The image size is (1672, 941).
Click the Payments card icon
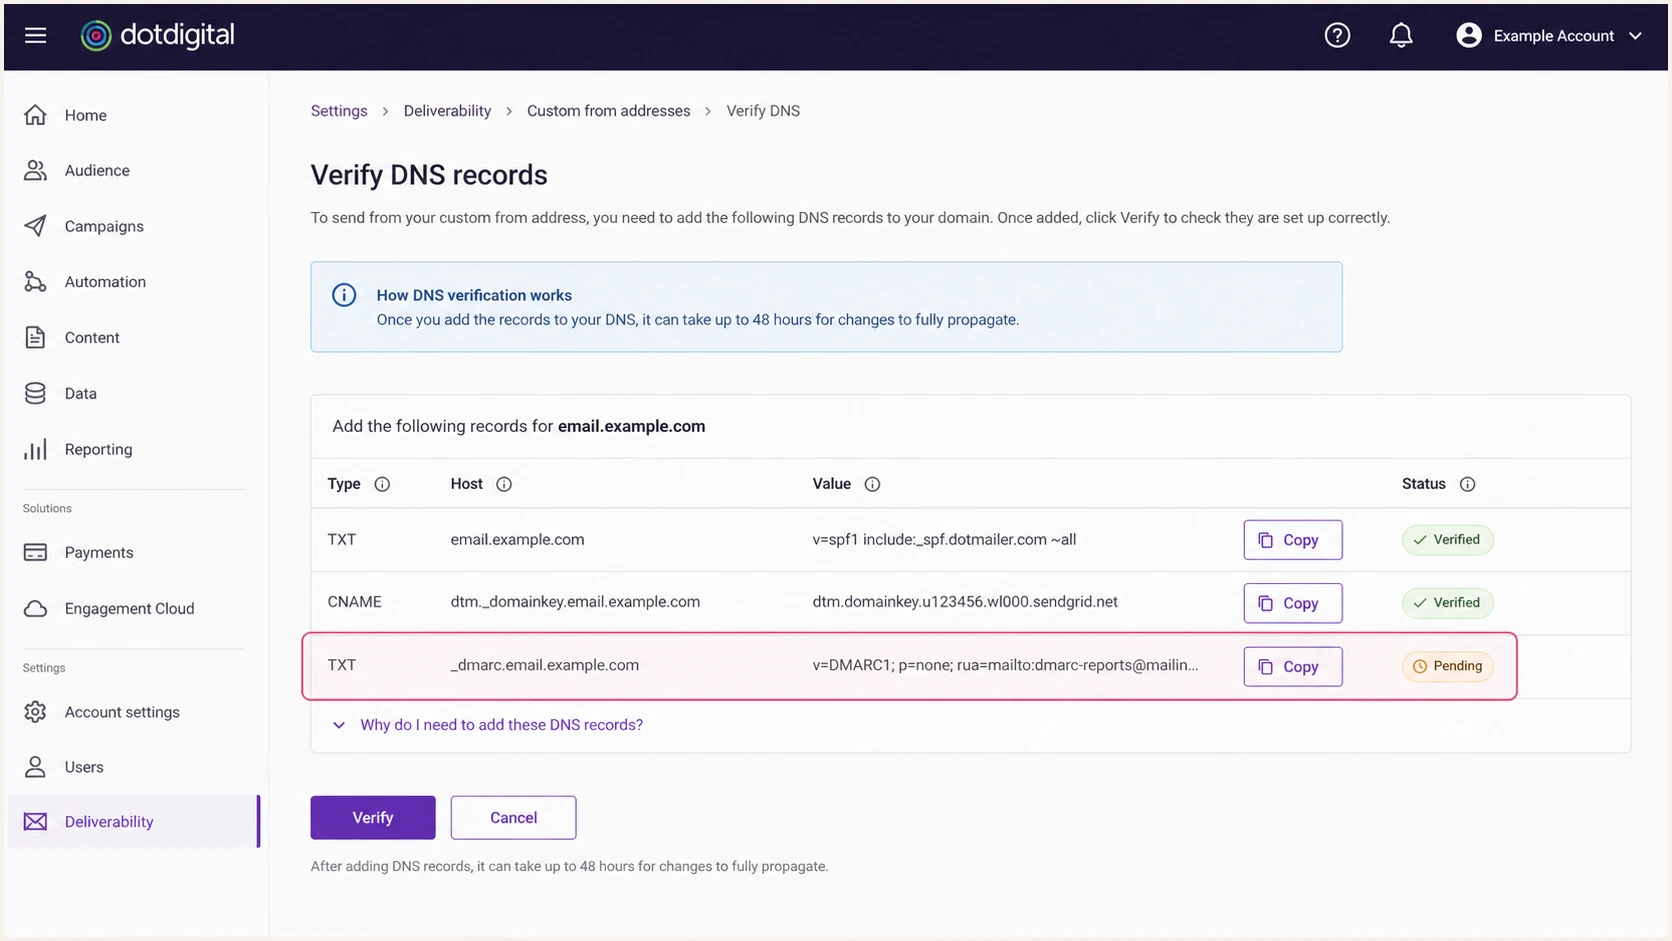pyautogui.click(x=35, y=552)
